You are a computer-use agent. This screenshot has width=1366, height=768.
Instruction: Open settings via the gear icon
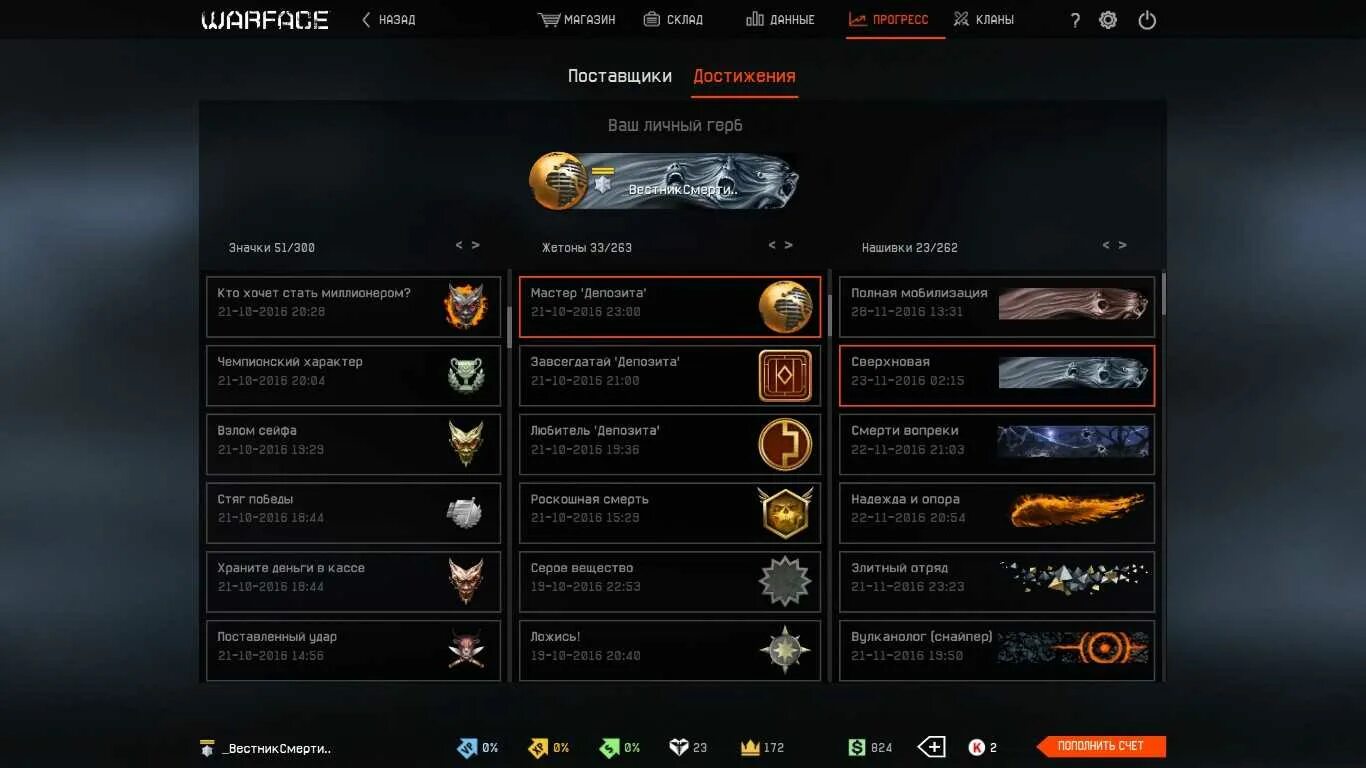(1108, 19)
